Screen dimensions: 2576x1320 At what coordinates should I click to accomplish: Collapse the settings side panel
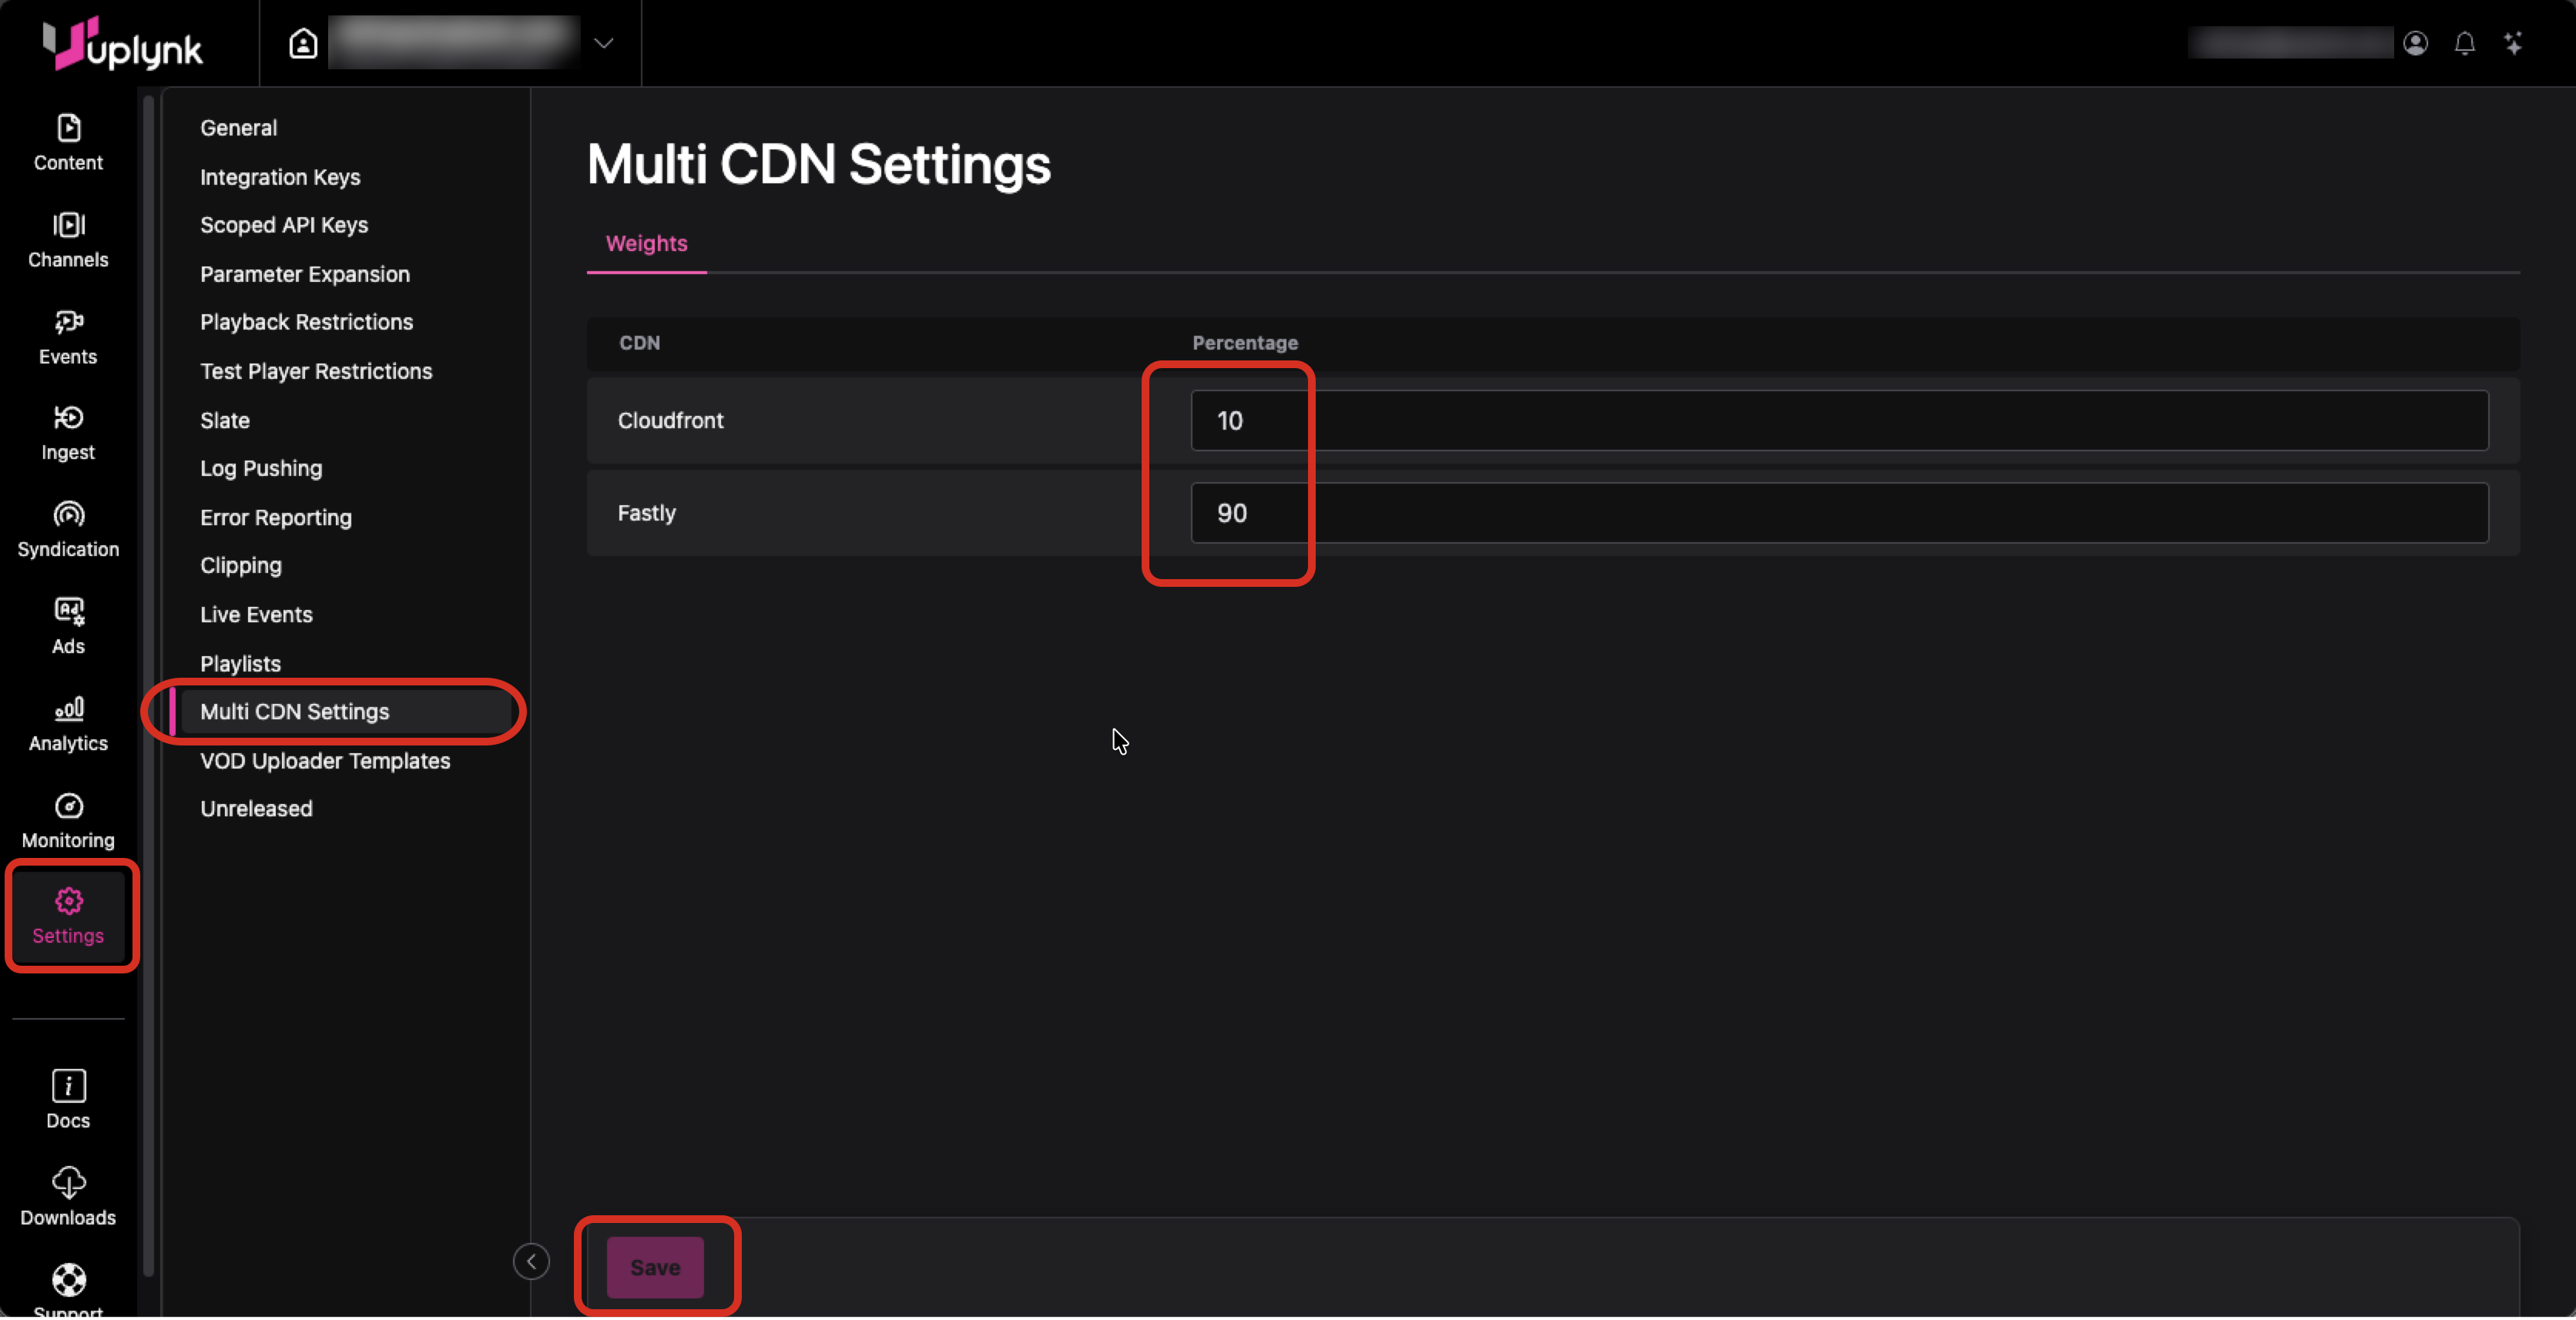click(x=531, y=1261)
